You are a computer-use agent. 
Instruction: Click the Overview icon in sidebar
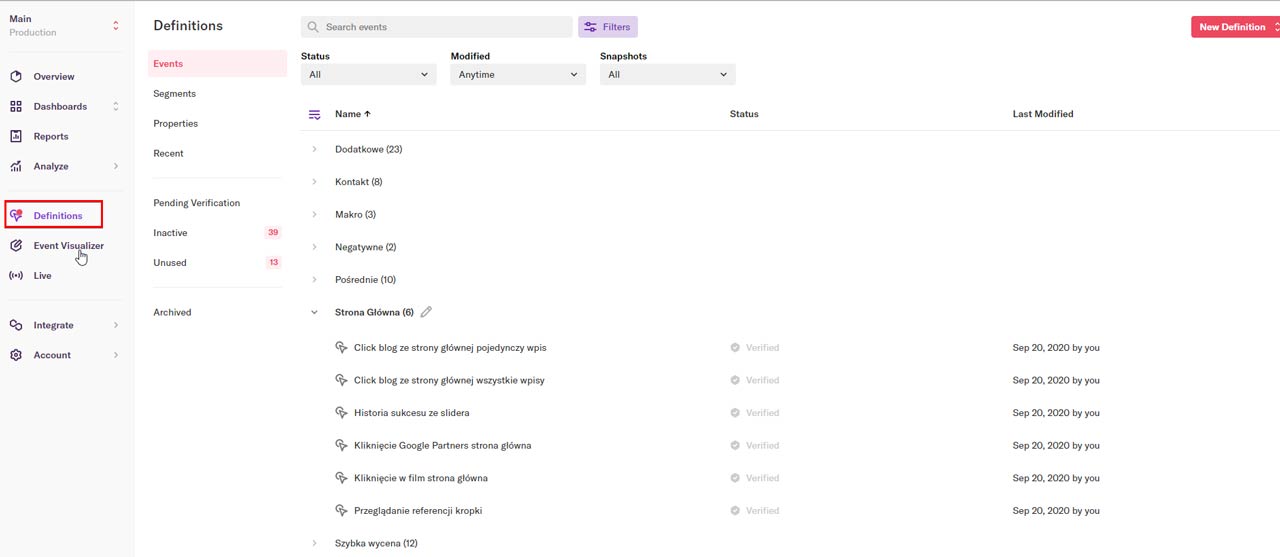point(16,77)
